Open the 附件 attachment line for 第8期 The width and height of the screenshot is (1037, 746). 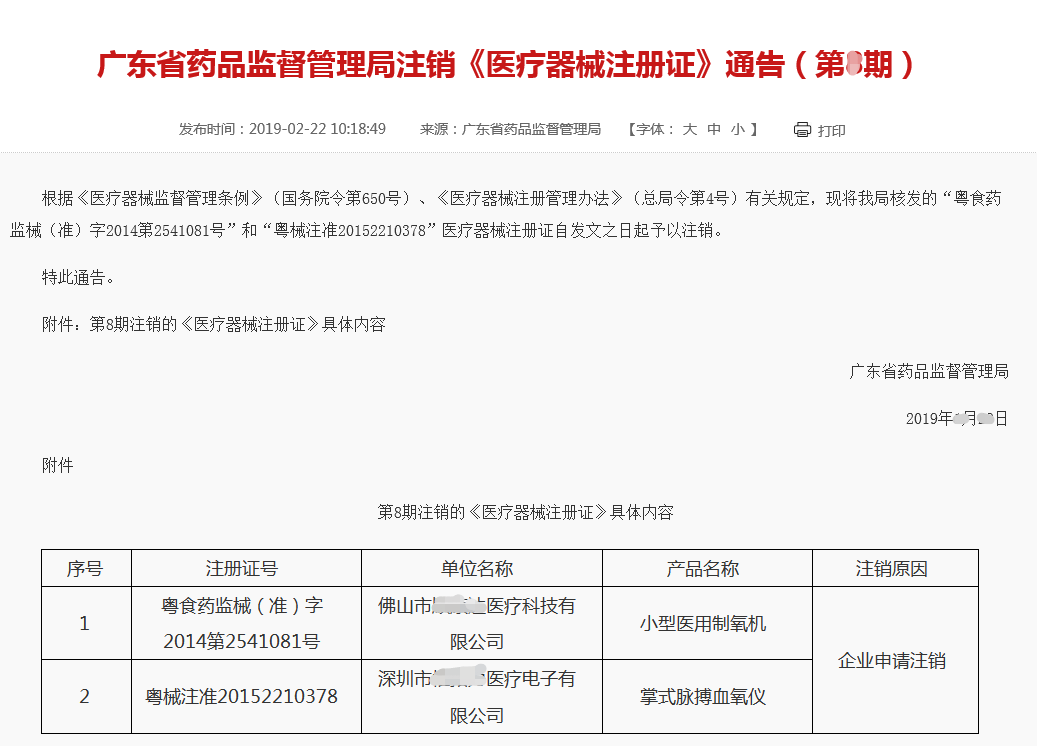(x=213, y=324)
